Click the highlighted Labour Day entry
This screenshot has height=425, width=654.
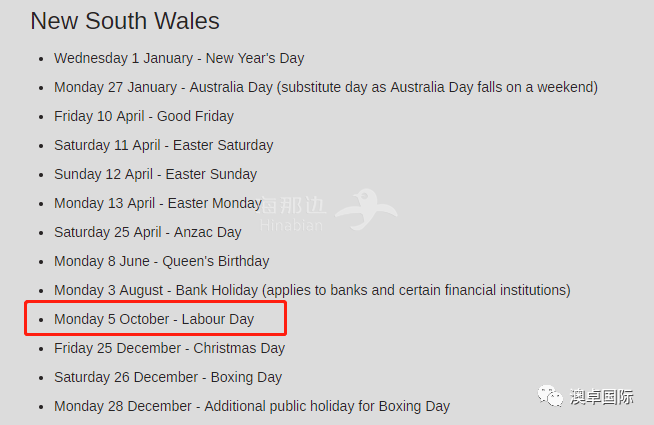[x=154, y=319]
